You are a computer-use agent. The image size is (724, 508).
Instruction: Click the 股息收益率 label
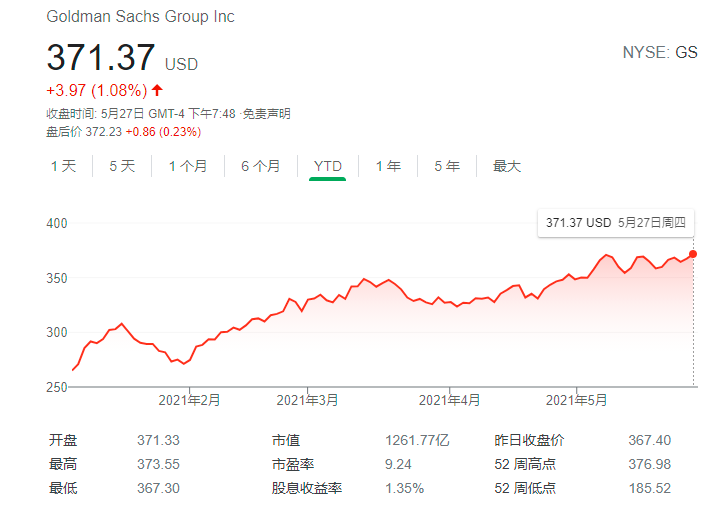(x=307, y=488)
